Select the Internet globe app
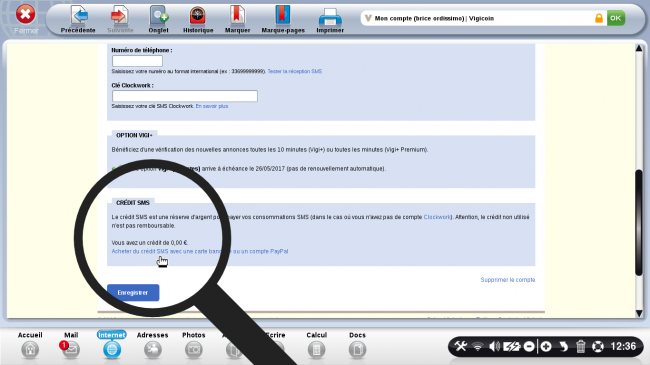This screenshot has height=365, width=650. pyautogui.click(x=112, y=350)
